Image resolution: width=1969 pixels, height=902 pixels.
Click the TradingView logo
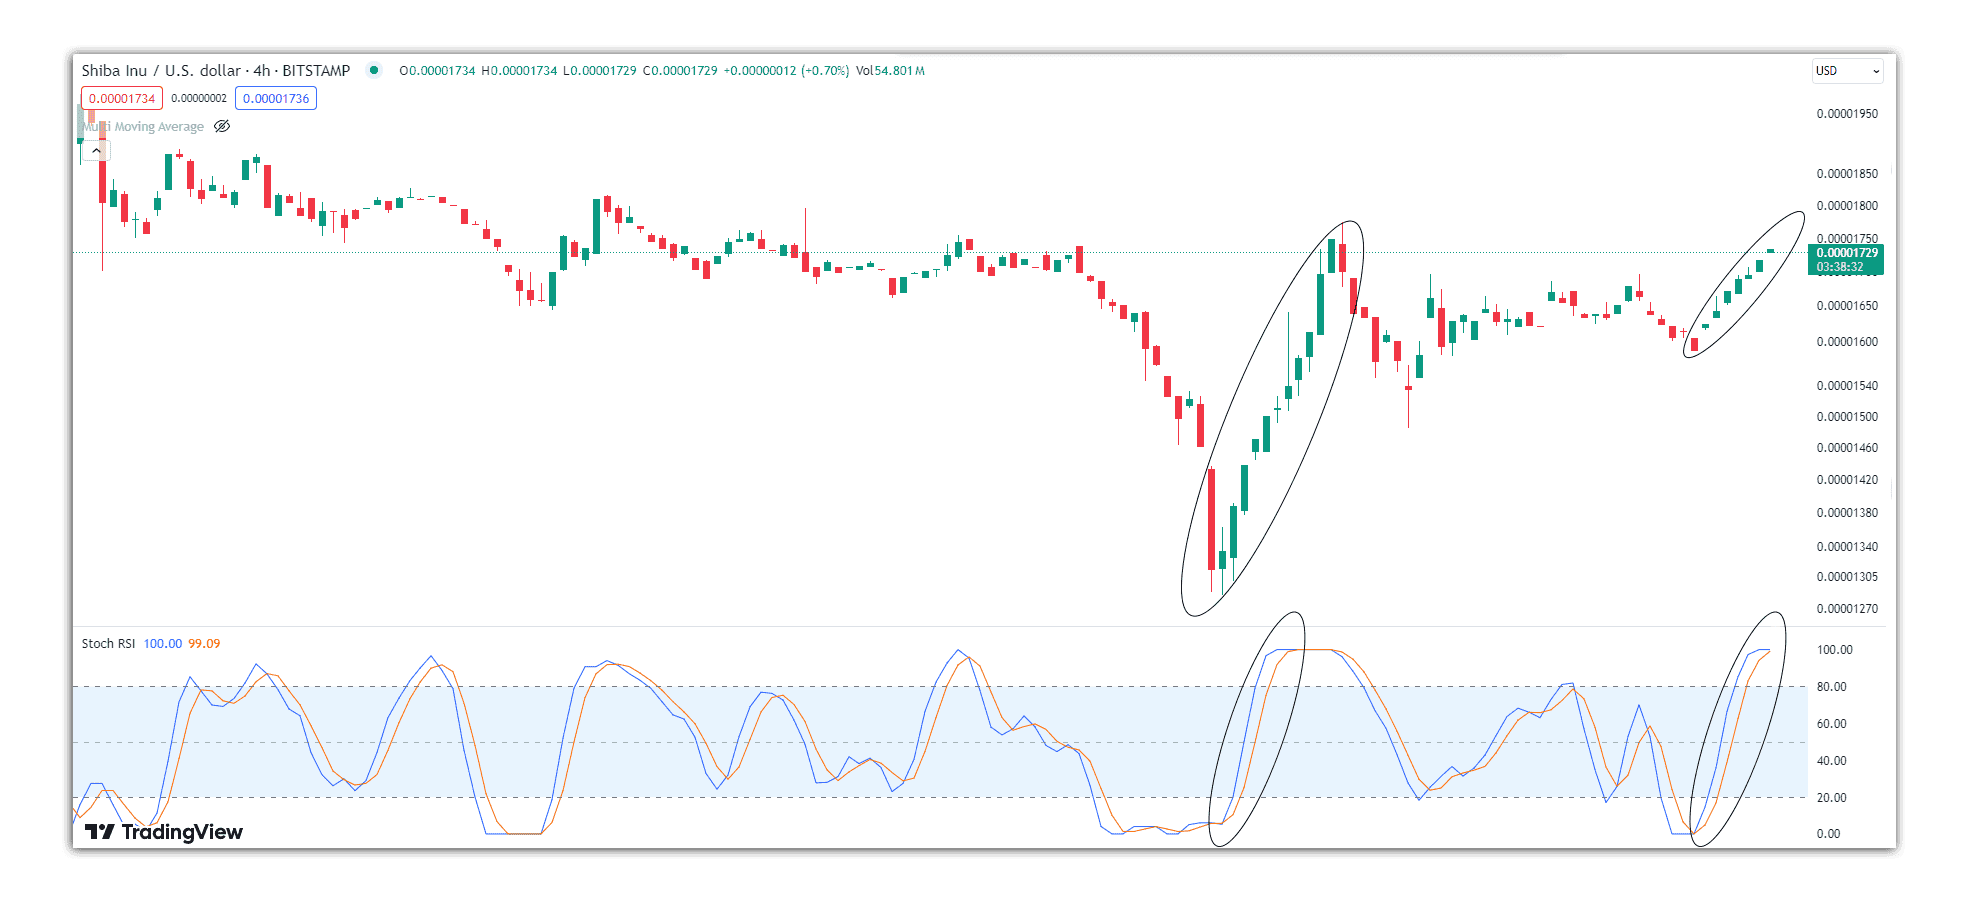click(x=164, y=832)
